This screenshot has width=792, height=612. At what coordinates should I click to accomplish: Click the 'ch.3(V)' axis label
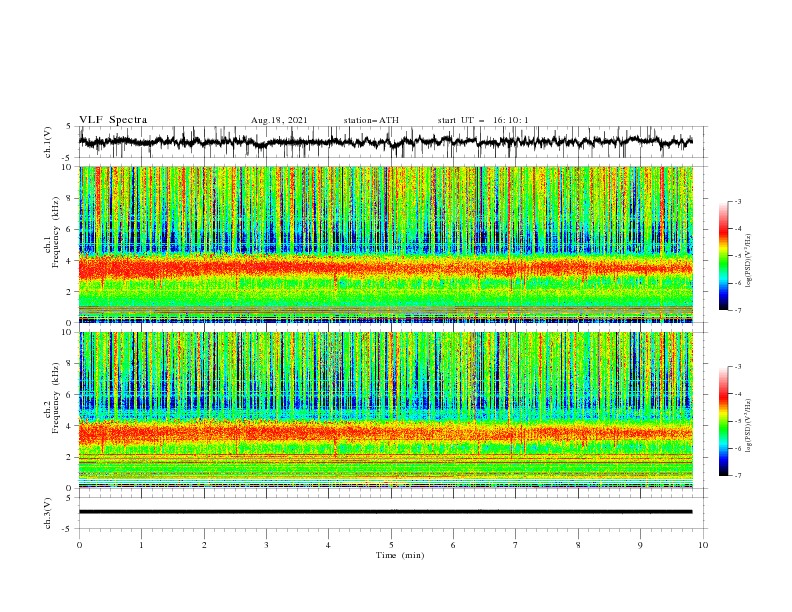(x=48, y=513)
